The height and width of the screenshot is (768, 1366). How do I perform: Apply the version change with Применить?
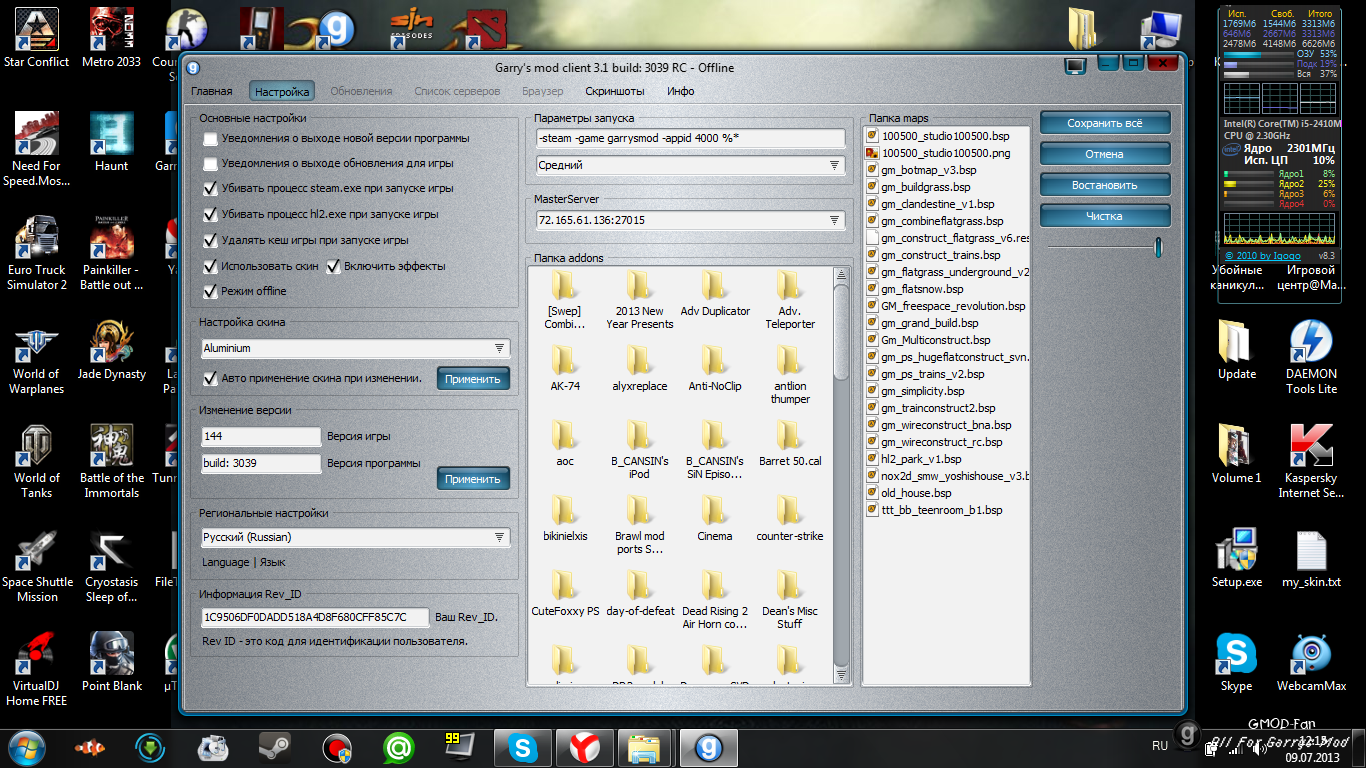473,479
